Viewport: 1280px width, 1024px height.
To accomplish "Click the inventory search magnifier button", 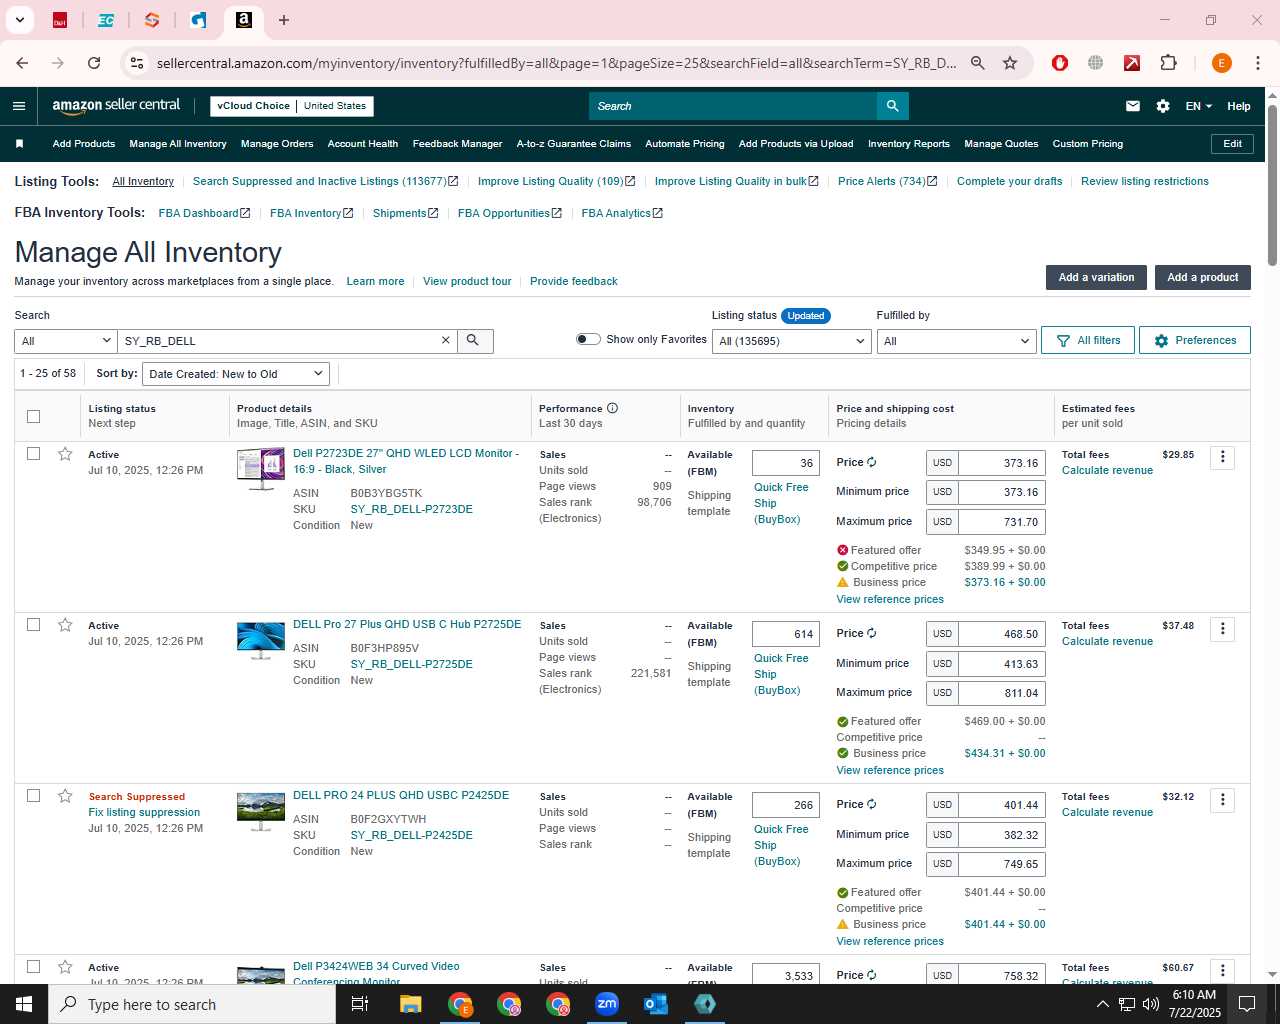I will pos(474,341).
